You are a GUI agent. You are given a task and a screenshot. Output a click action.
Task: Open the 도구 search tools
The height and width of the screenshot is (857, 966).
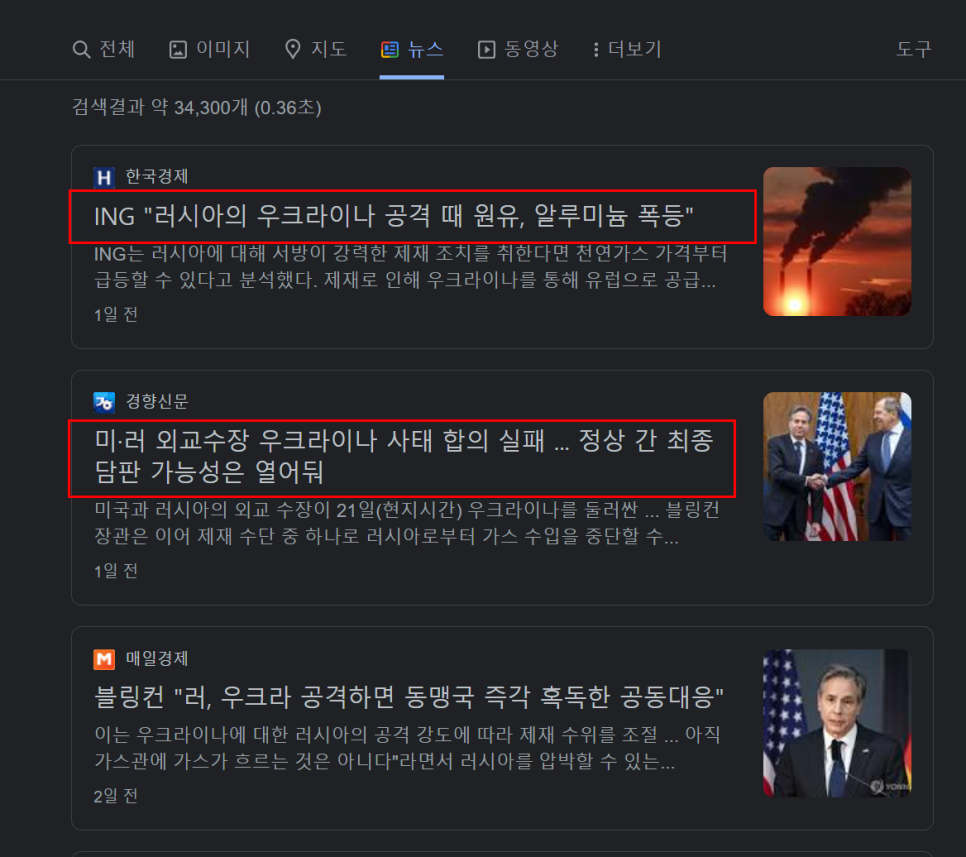click(x=914, y=49)
